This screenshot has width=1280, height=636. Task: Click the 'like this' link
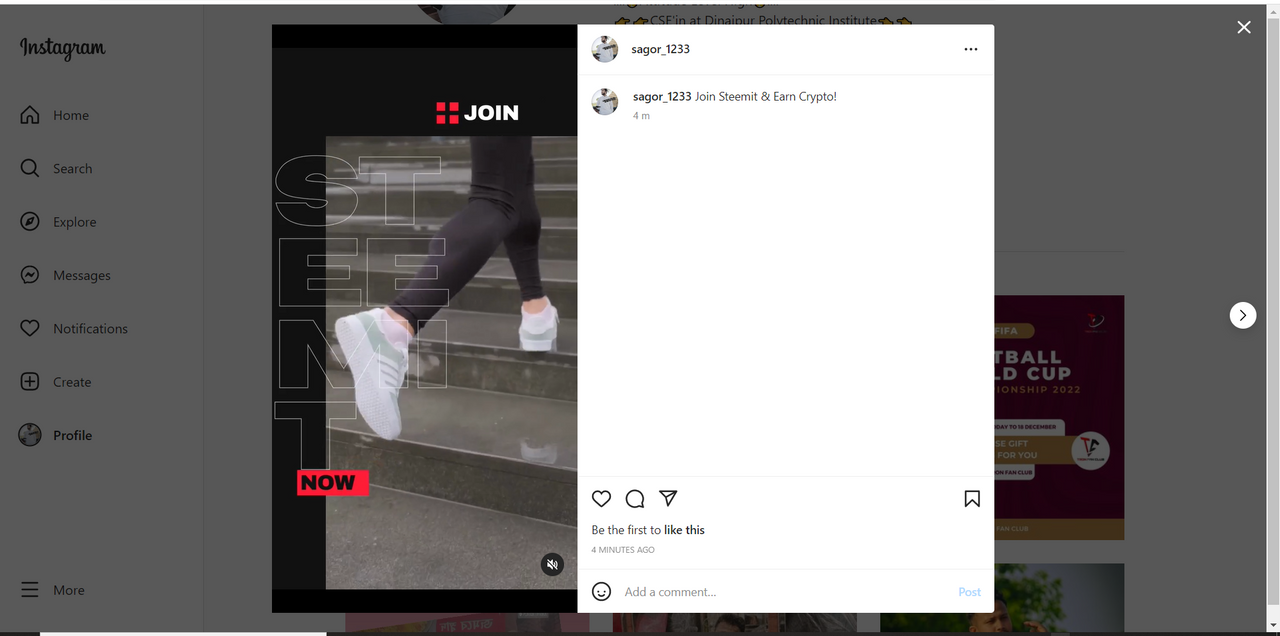[x=684, y=530]
